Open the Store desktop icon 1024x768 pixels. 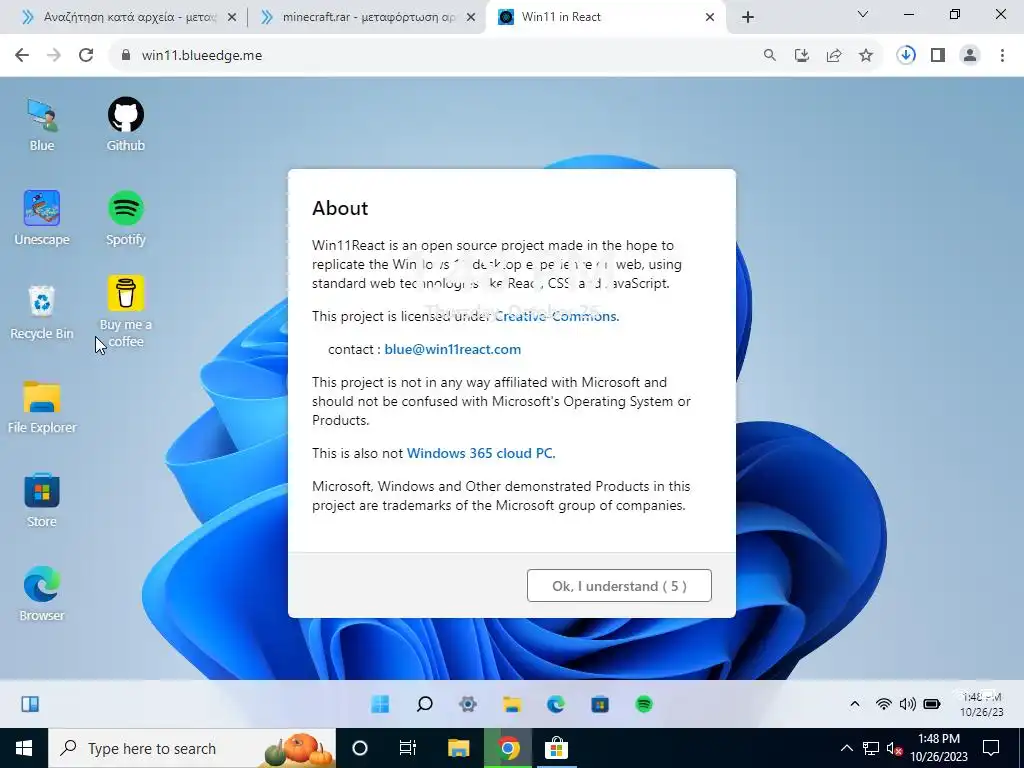point(42,501)
